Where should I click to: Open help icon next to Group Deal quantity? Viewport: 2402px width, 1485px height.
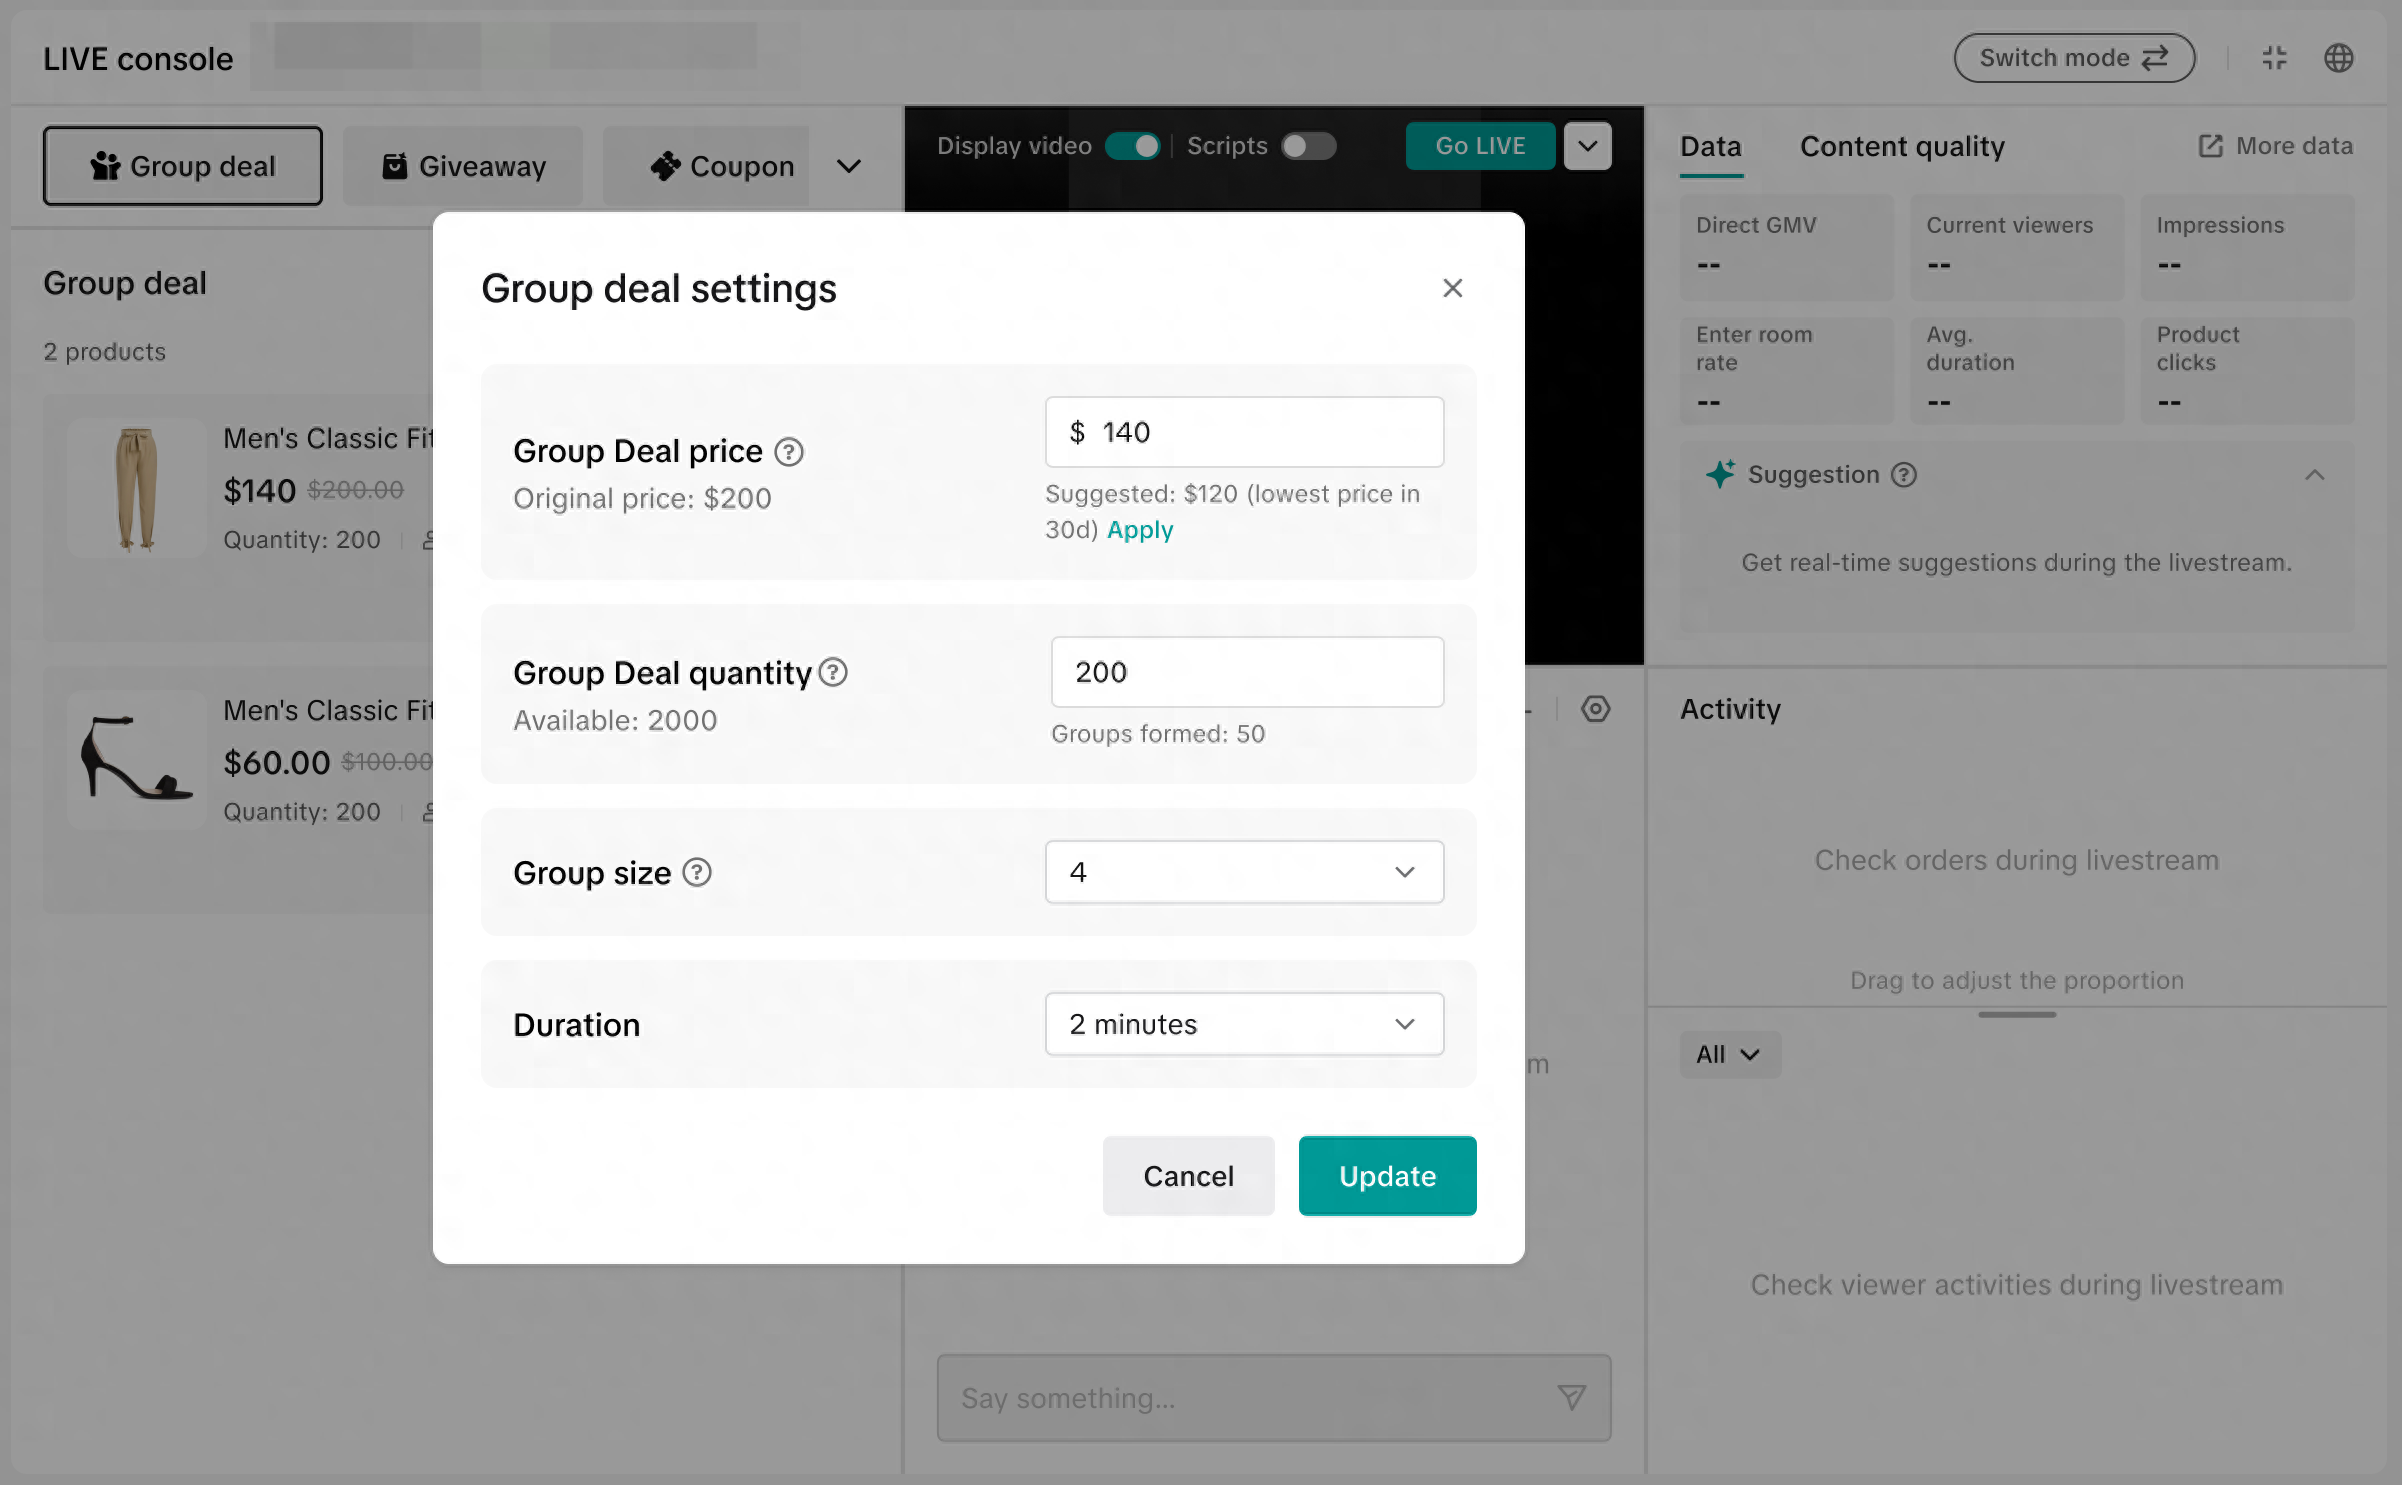(833, 672)
